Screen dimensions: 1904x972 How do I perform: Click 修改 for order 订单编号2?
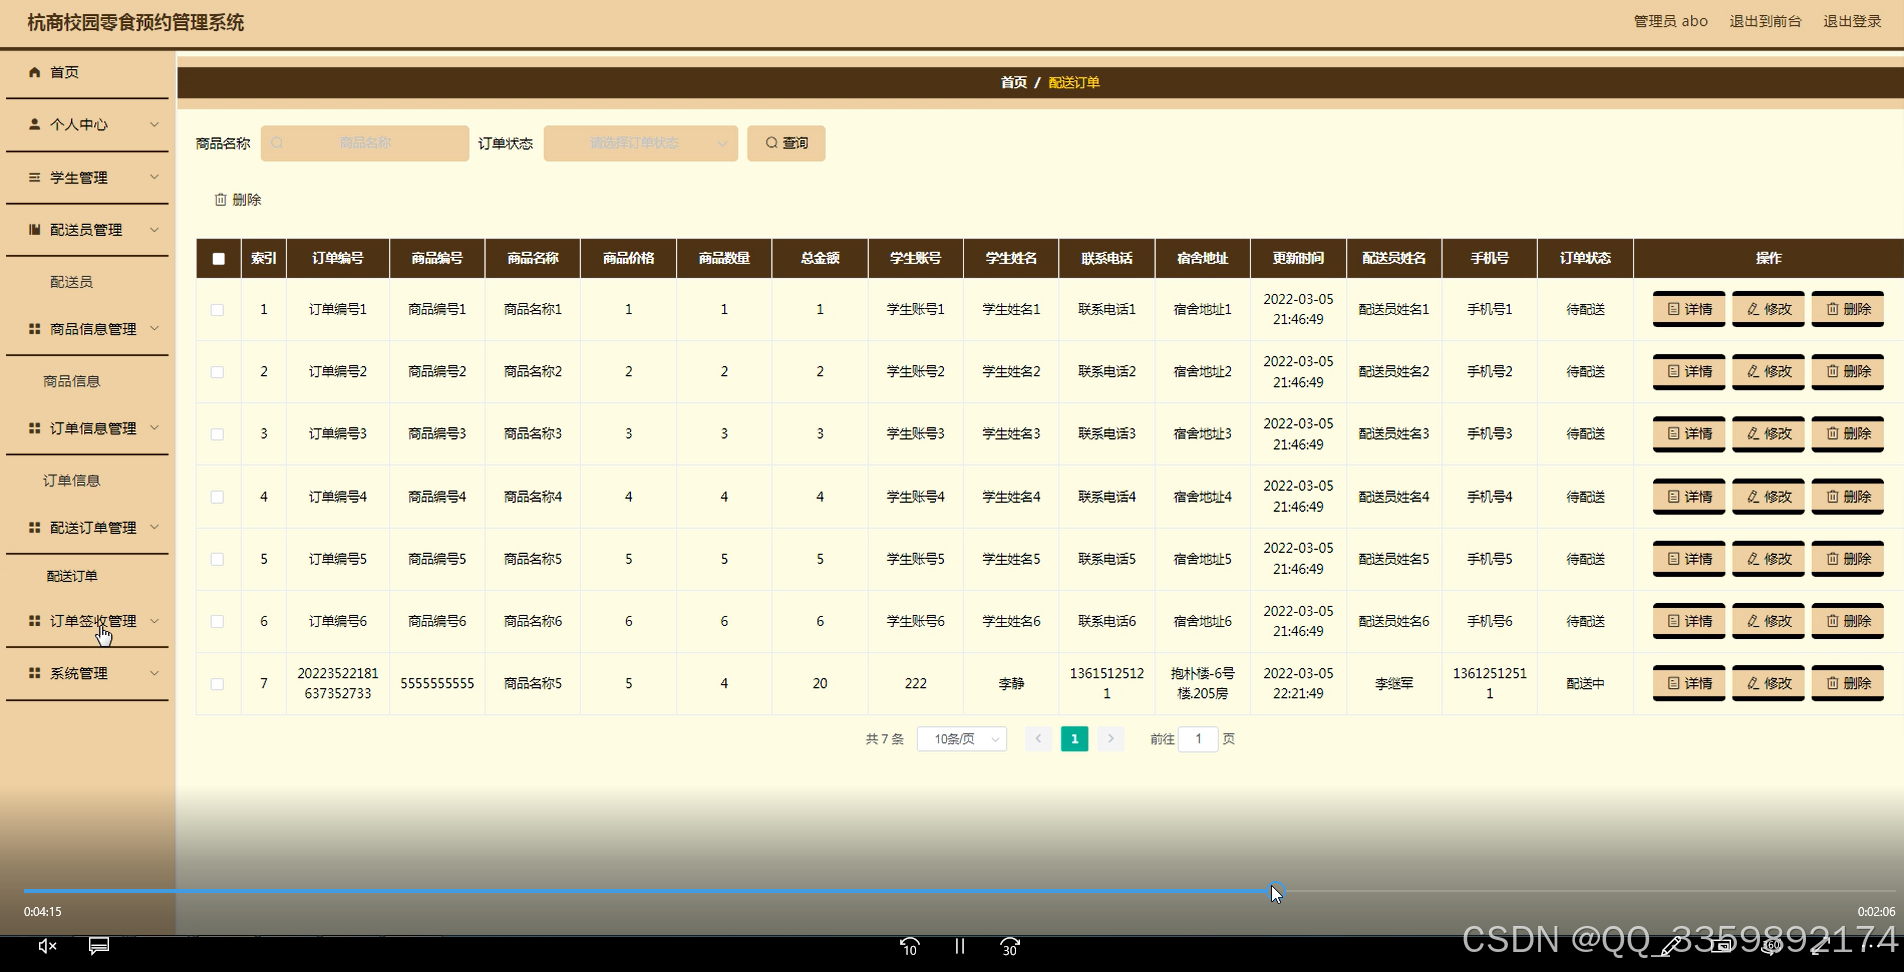tap(1768, 371)
